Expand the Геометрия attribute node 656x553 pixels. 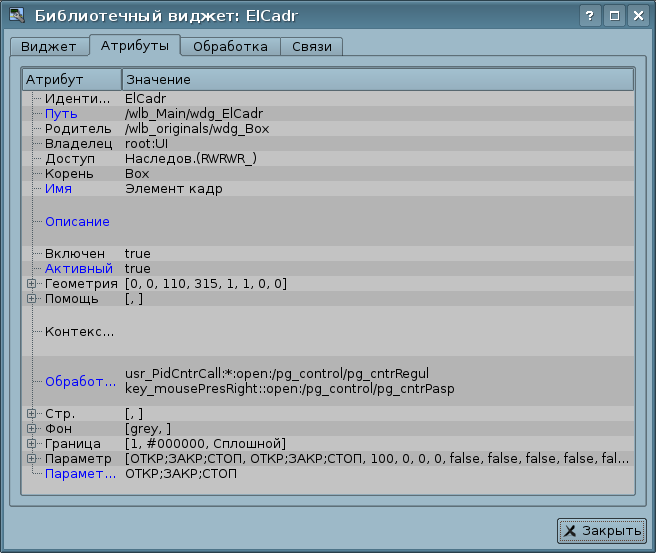(32, 284)
